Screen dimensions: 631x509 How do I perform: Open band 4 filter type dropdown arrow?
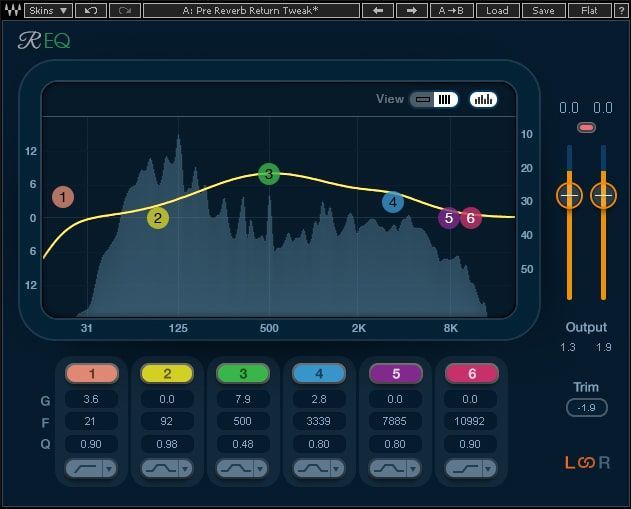pyautogui.click(x=337, y=469)
